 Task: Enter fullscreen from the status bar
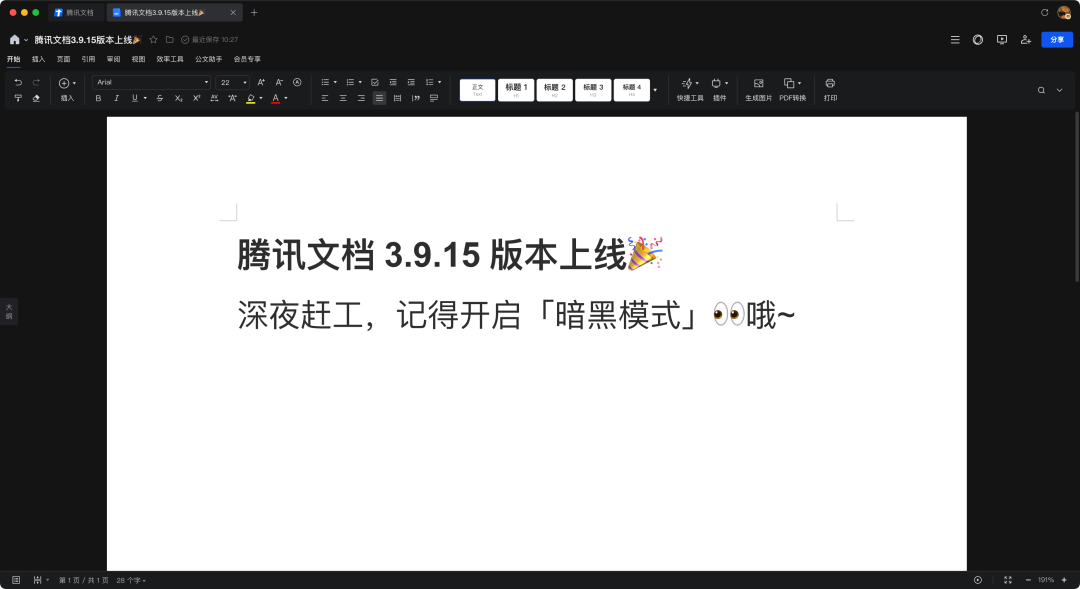(x=1008, y=580)
